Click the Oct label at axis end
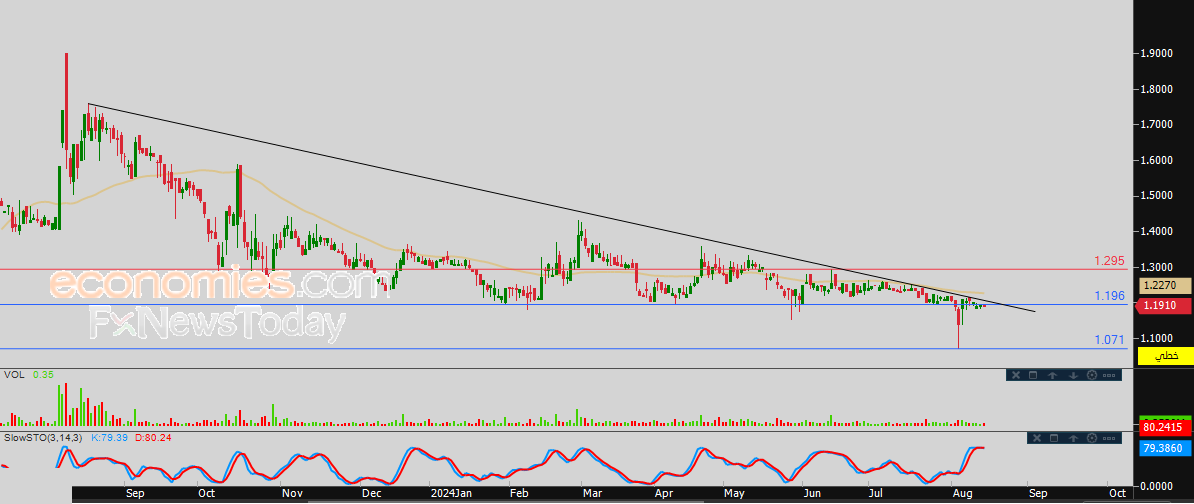 click(x=1117, y=493)
